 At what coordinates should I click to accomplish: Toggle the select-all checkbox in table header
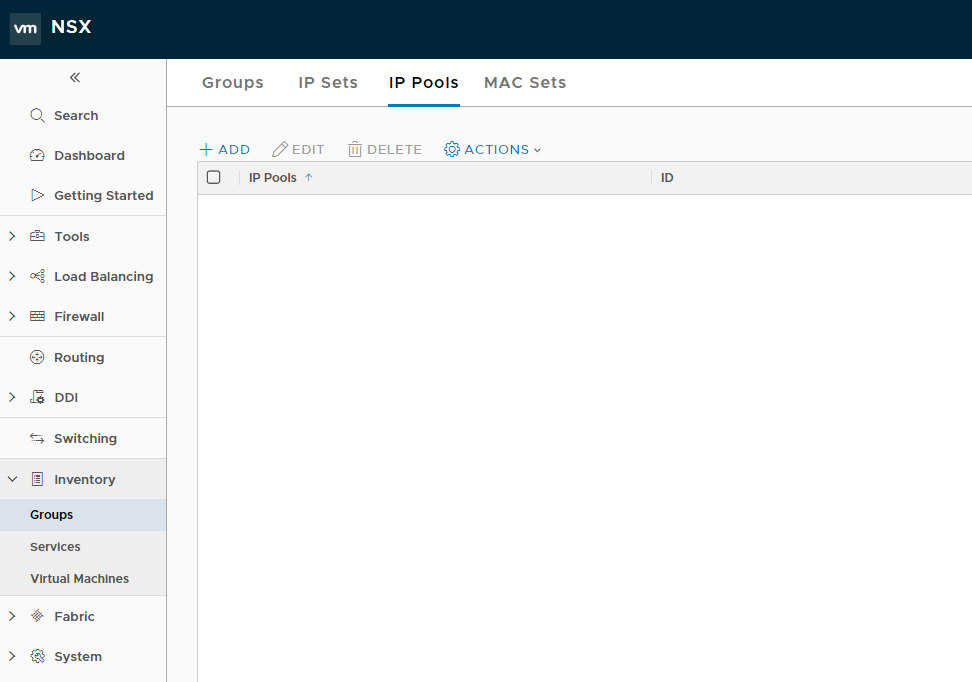pos(213,178)
